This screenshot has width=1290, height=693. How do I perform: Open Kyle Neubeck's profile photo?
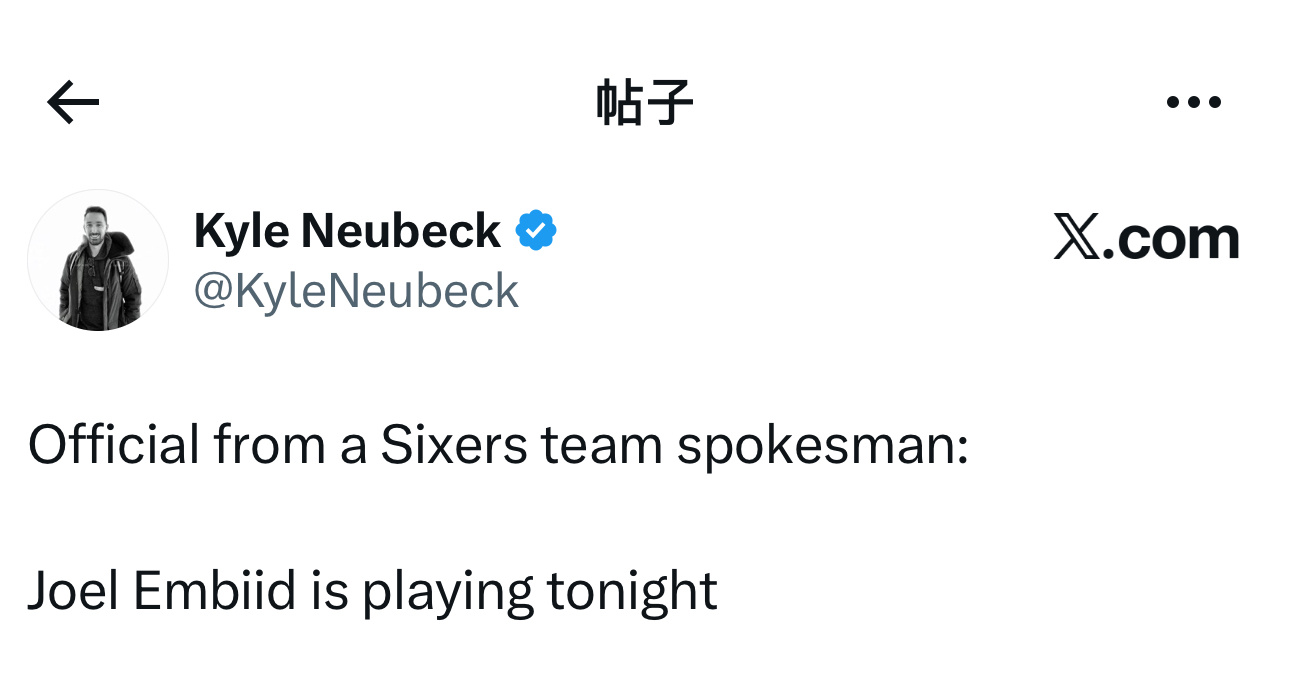pos(98,260)
